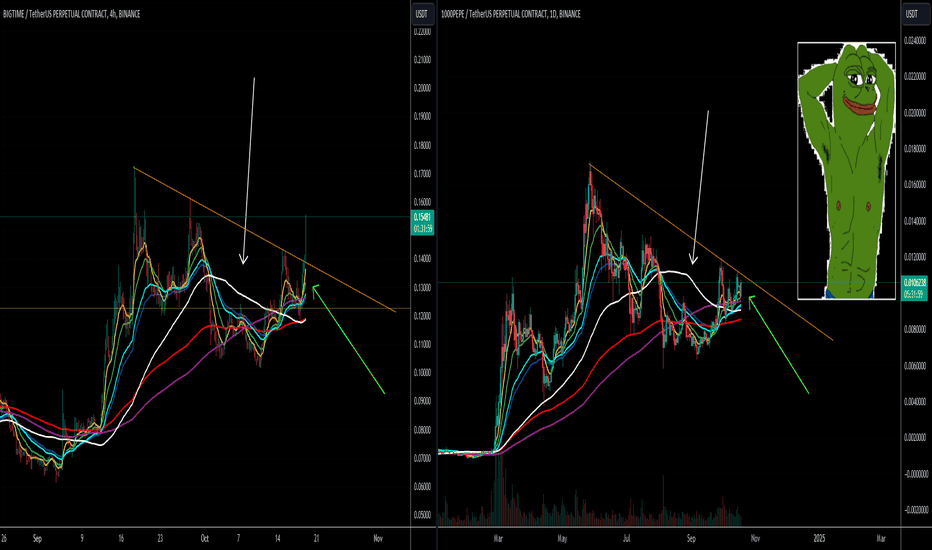932x550 pixels.
Task: Click Nov on BIGTIME chart time axis
Action: coord(378,539)
